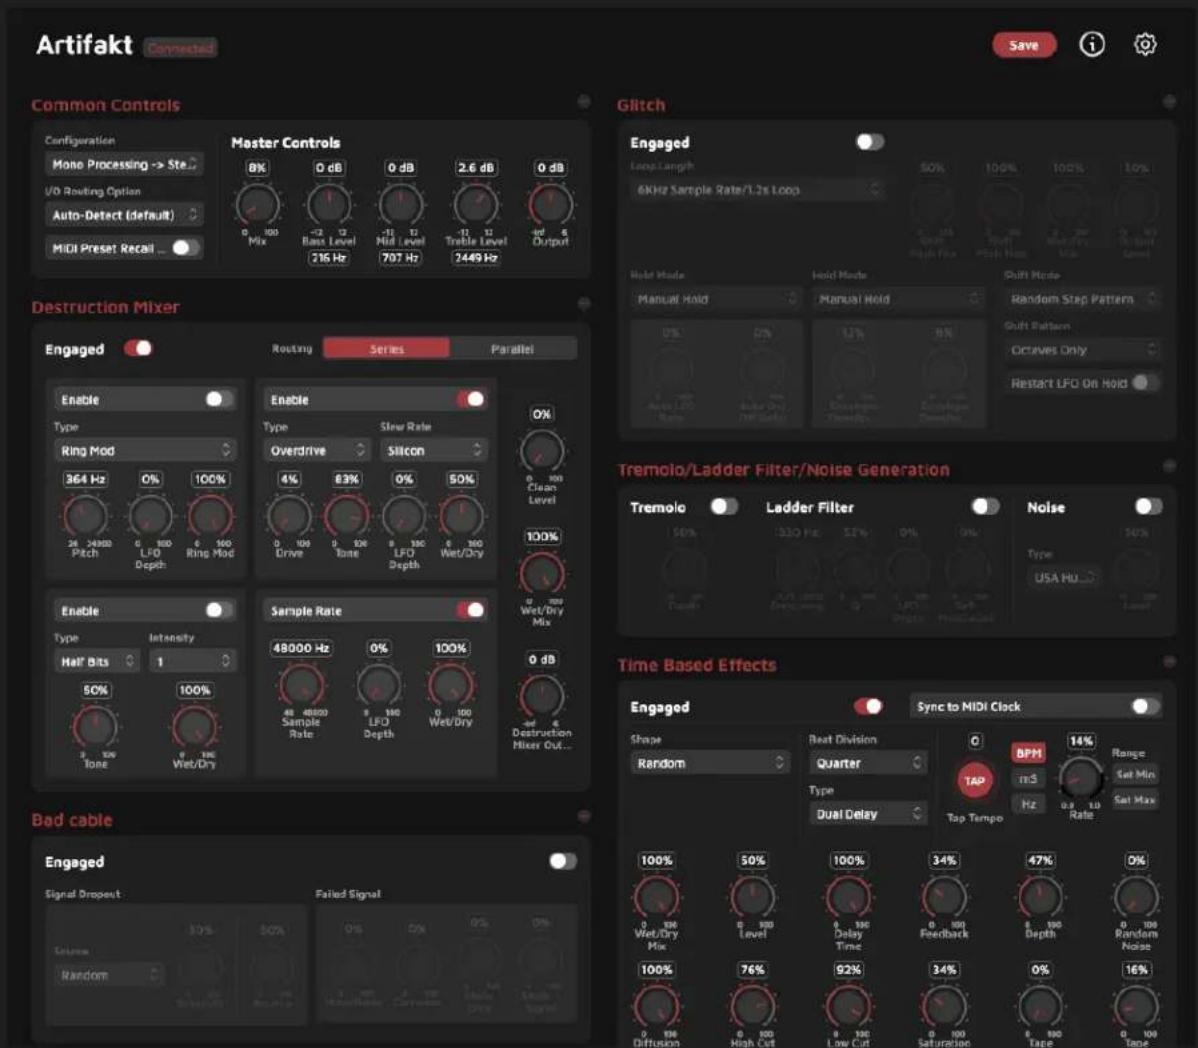Toggle the Sample Rate switch
Image resolution: width=1198 pixels, height=1048 pixels.
471,610
